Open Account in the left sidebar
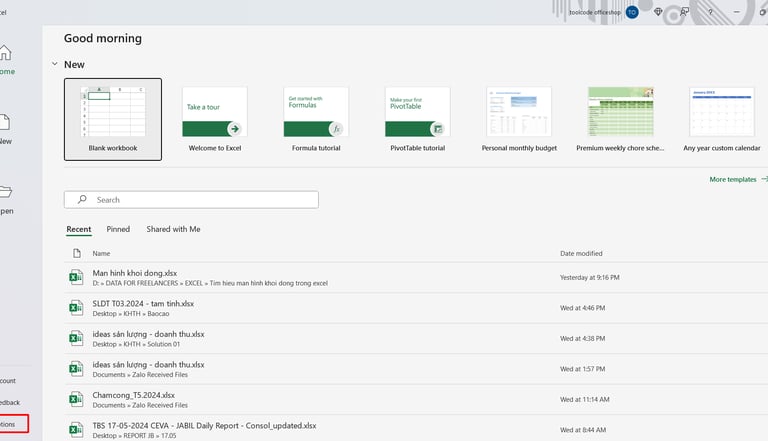The width and height of the screenshot is (768, 441). [8, 381]
